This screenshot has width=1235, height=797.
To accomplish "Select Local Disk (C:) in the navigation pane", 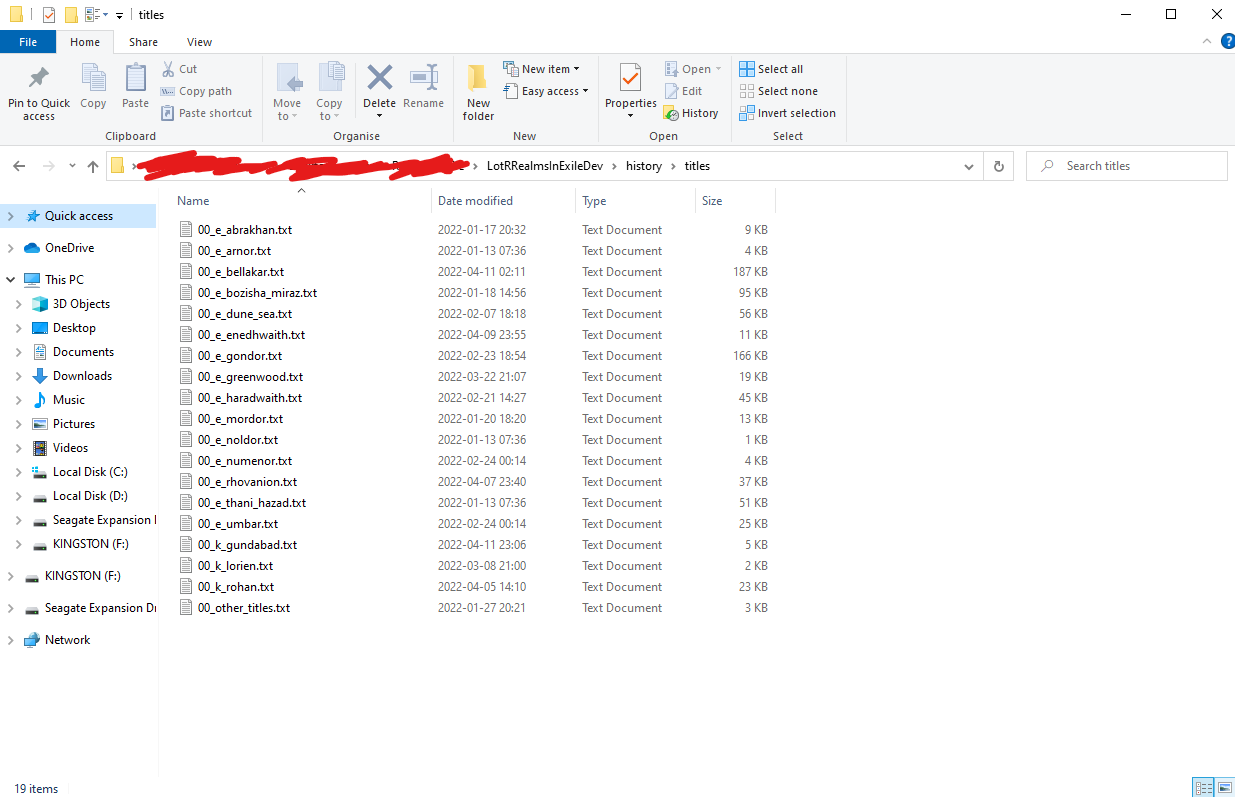I will click(x=90, y=472).
